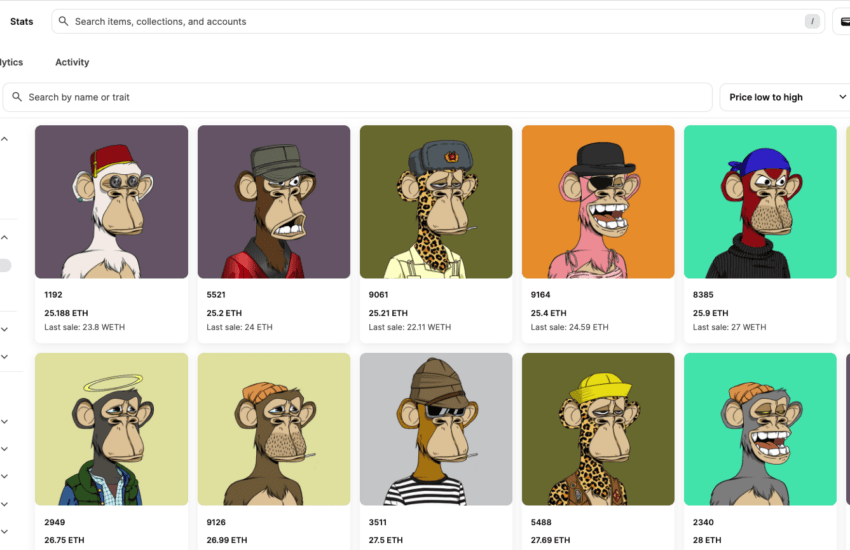Image resolution: width=850 pixels, height=550 pixels.
Task: Open ape 9061 image with ushanka hat
Action: click(x=436, y=202)
